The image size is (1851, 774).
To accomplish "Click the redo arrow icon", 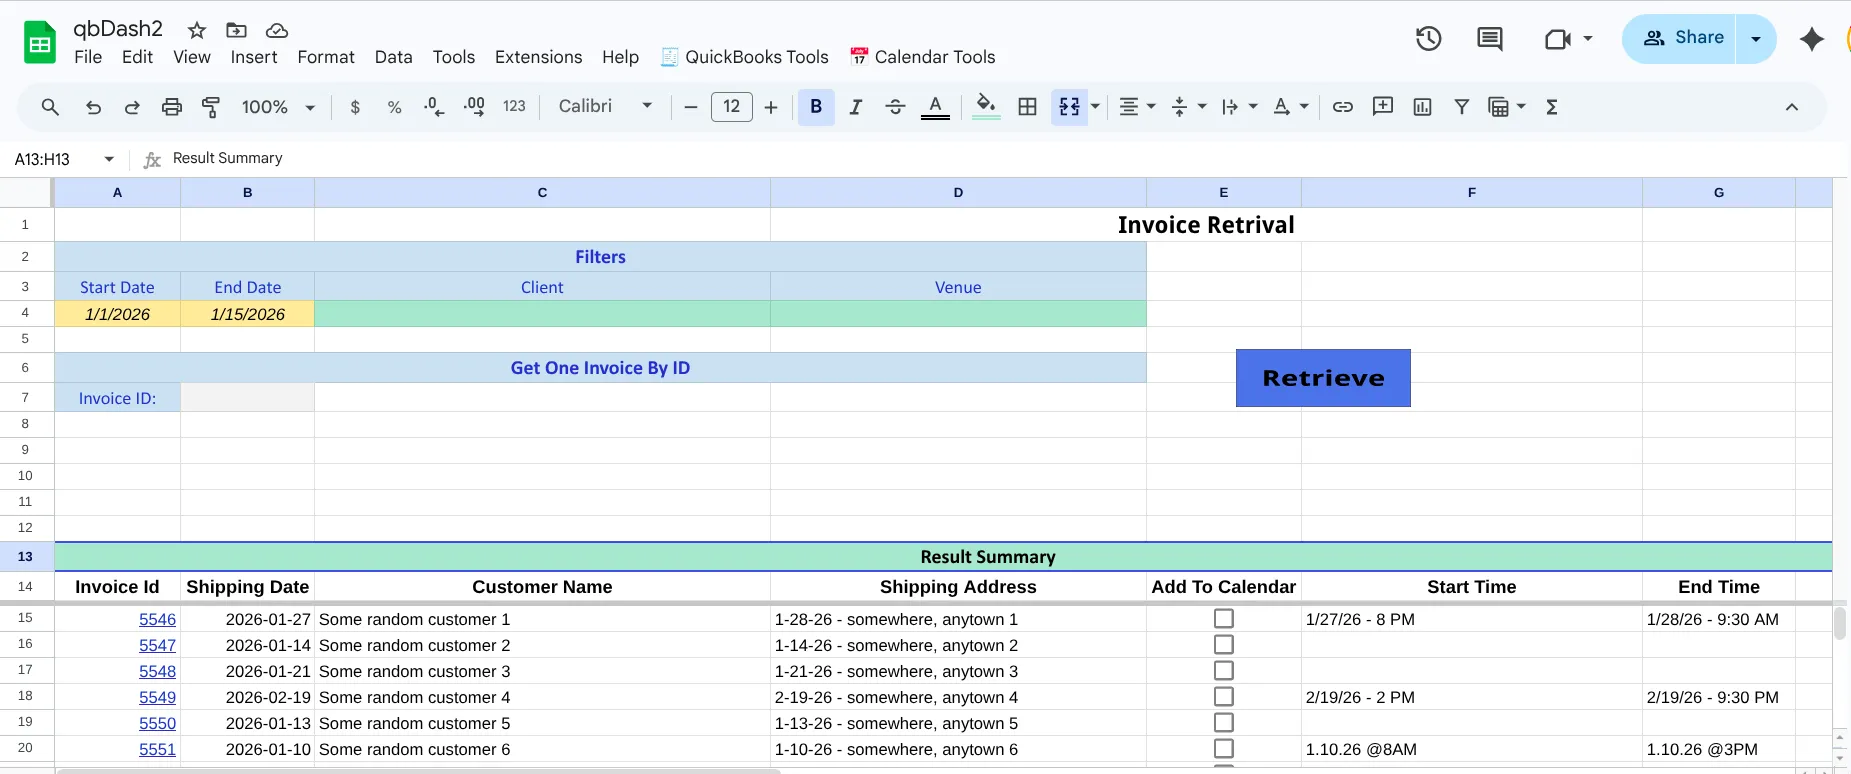I will 132,107.
